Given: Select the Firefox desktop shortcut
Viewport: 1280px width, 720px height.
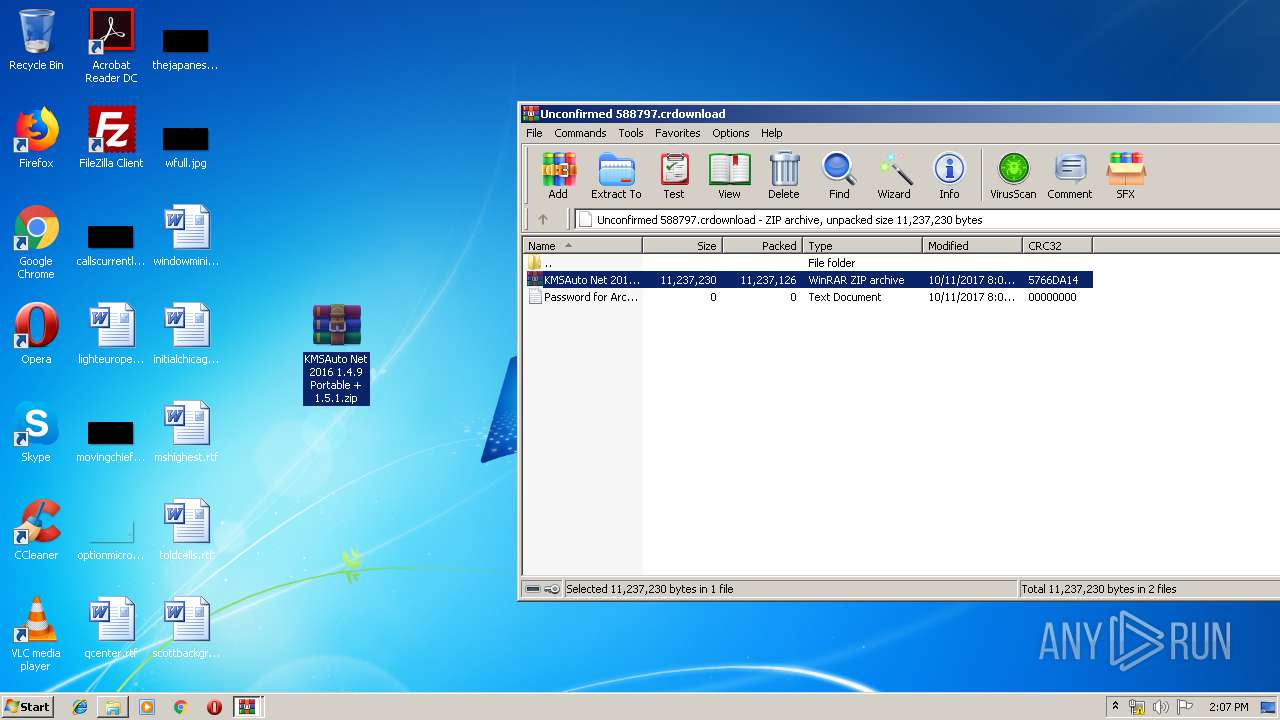Looking at the screenshot, I should click(36, 138).
